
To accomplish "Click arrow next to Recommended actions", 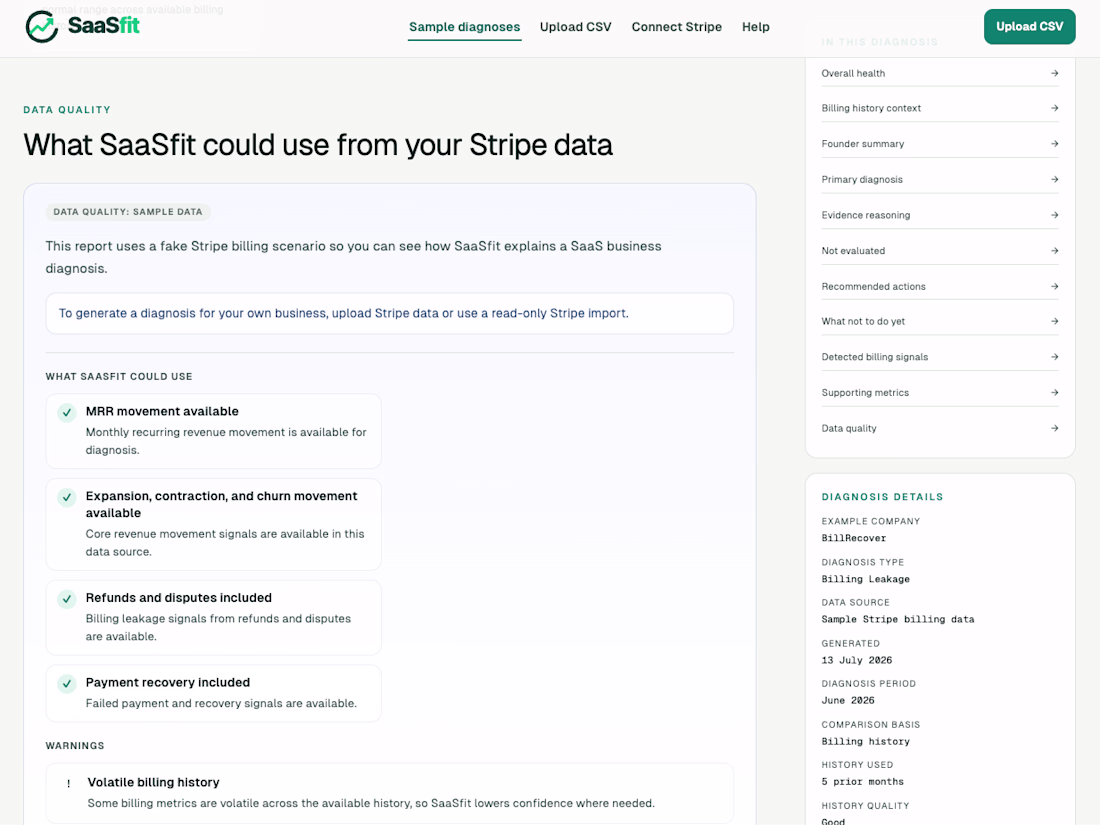I will (x=1054, y=286).
